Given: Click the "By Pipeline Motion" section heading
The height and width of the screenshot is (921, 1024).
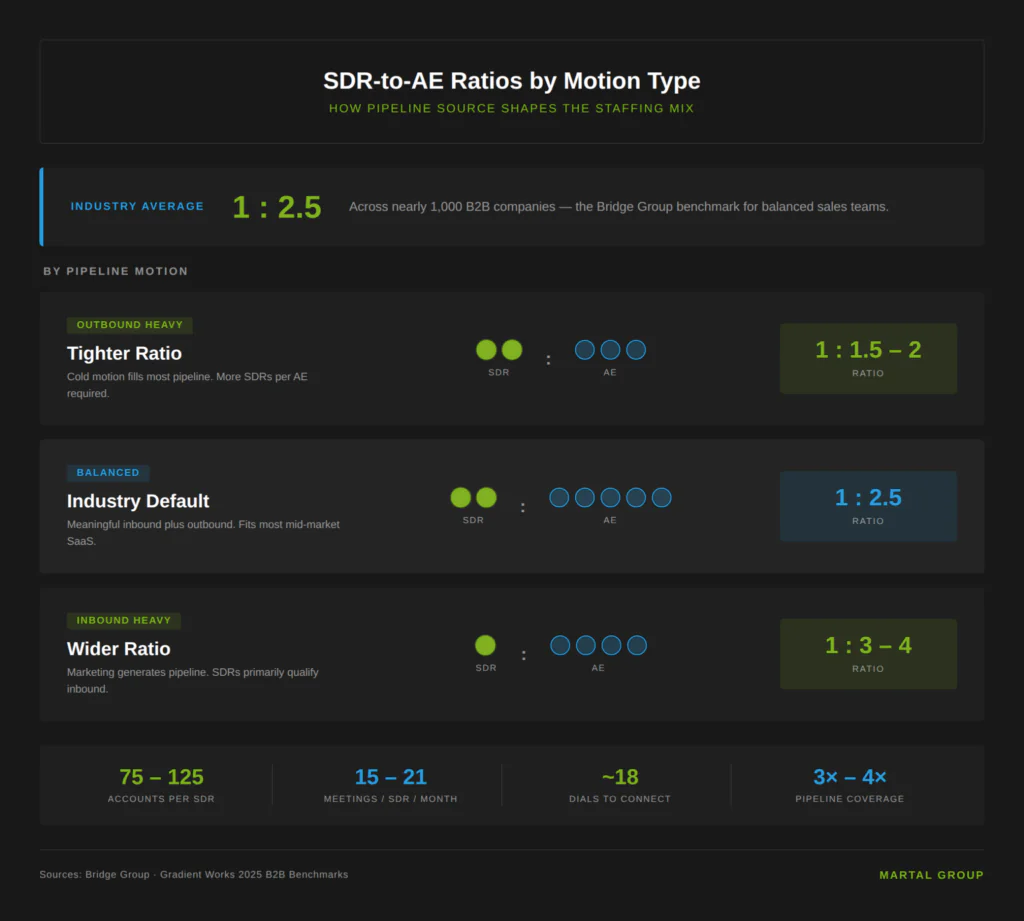Looking at the screenshot, I should click(x=116, y=271).
